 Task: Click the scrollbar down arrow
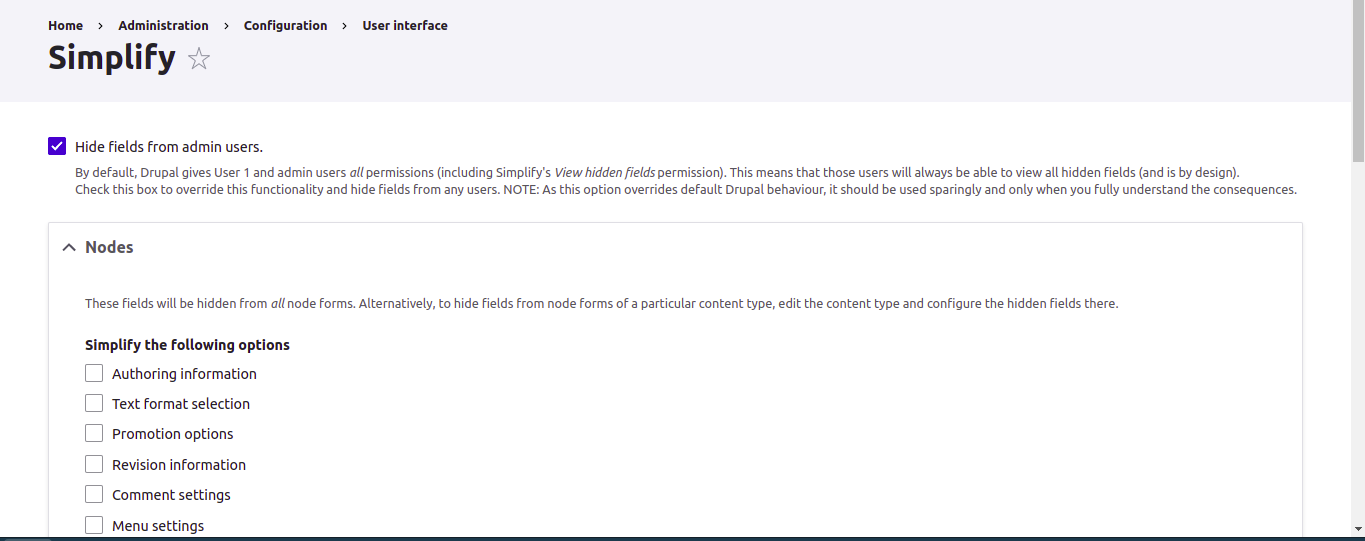coord(1358,530)
